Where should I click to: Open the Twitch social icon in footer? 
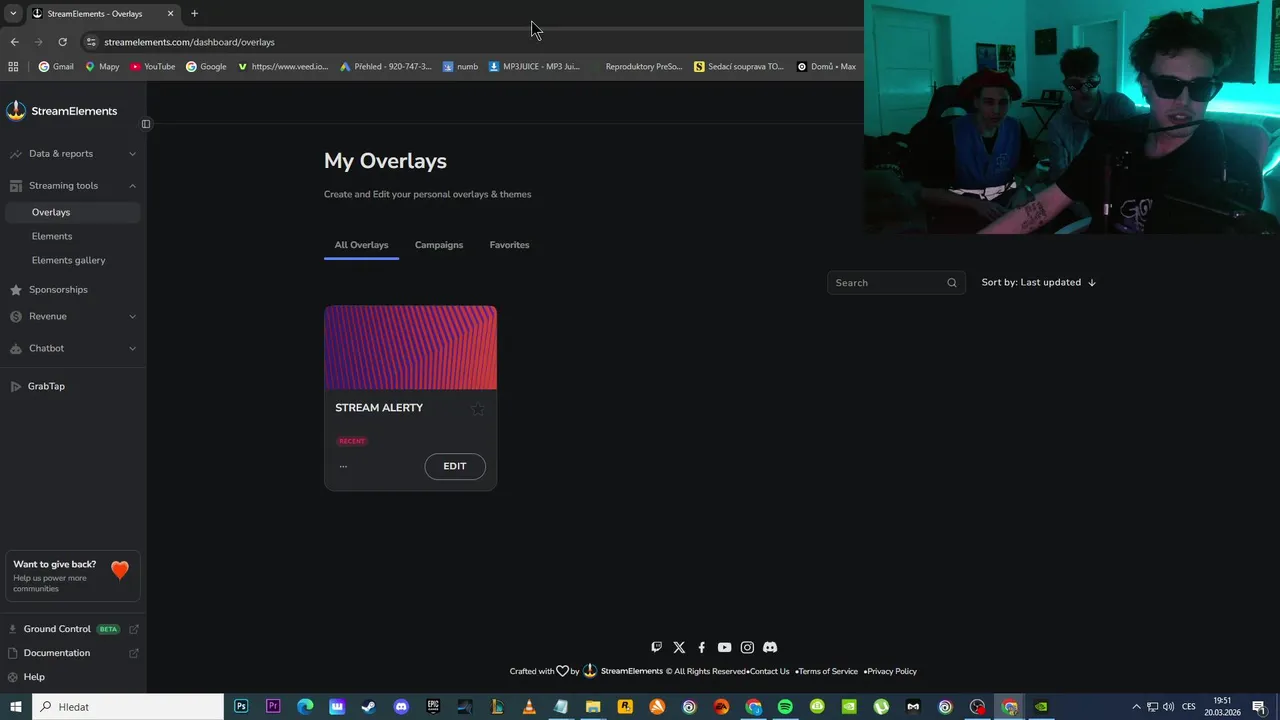coord(656,647)
